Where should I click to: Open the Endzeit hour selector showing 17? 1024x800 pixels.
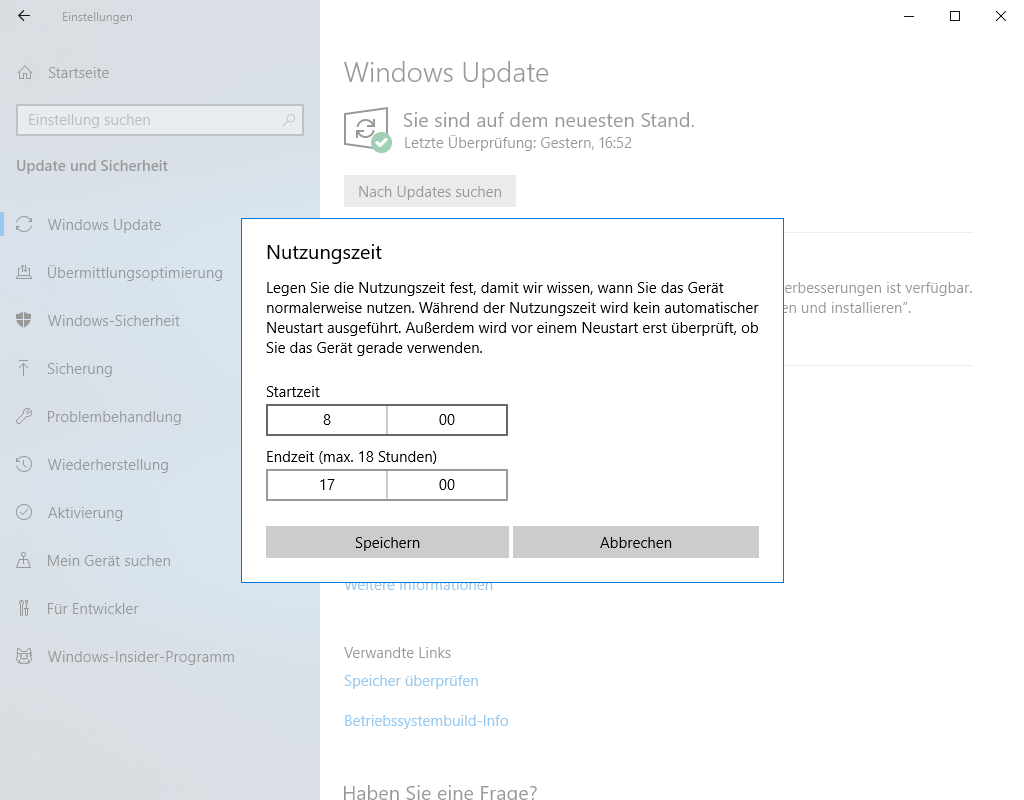pos(327,485)
